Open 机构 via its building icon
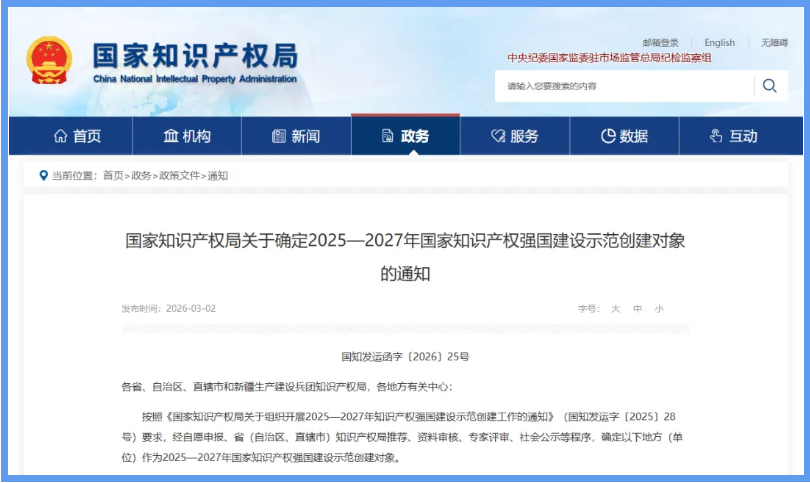Viewport: 810px width, 483px height. click(171, 137)
